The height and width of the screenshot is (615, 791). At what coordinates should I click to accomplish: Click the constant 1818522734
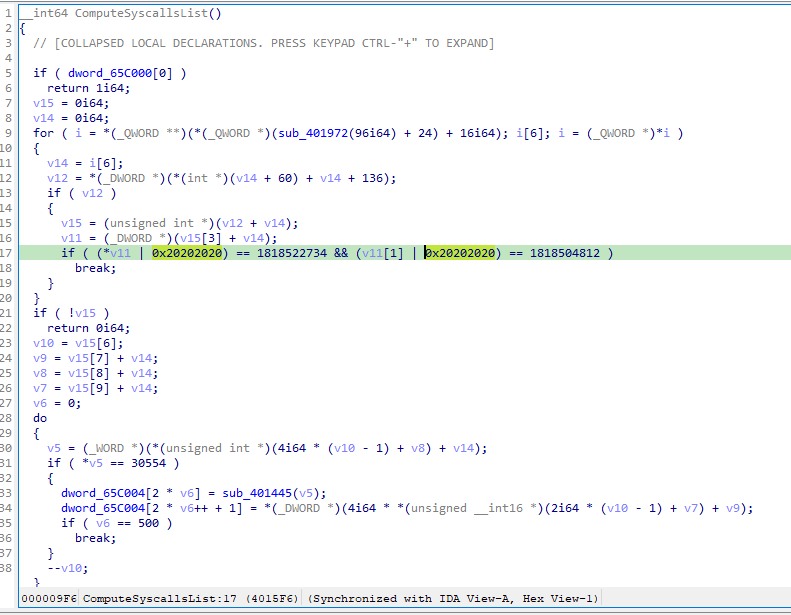[292, 253]
